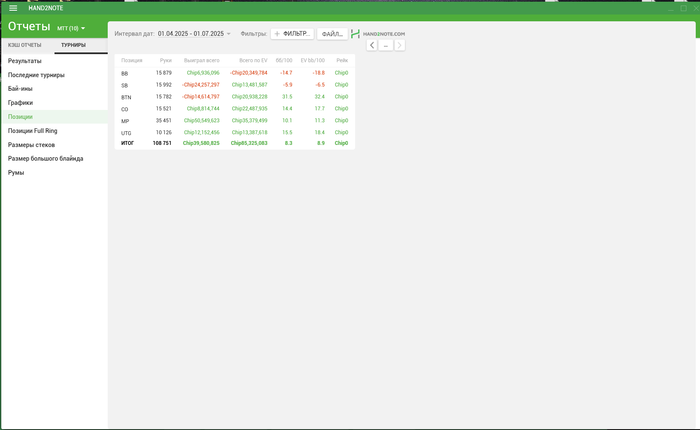This screenshot has height=430, width=700.
Task: Select the BTN position row
Action: (234, 97)
